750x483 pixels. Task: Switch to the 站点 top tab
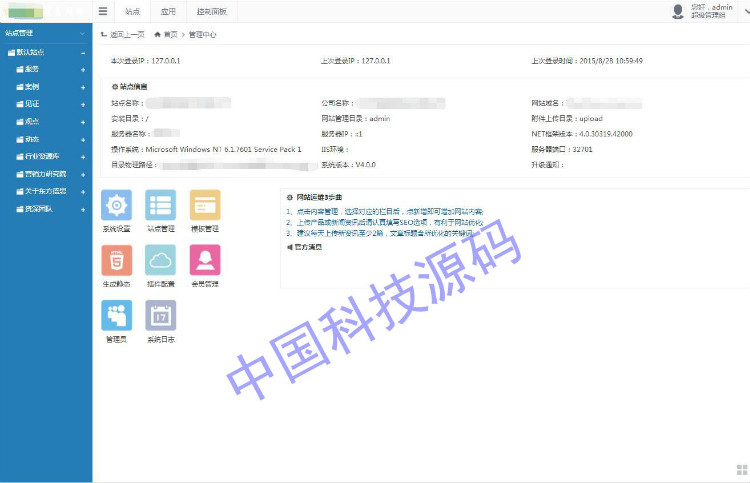click(132, 11)
